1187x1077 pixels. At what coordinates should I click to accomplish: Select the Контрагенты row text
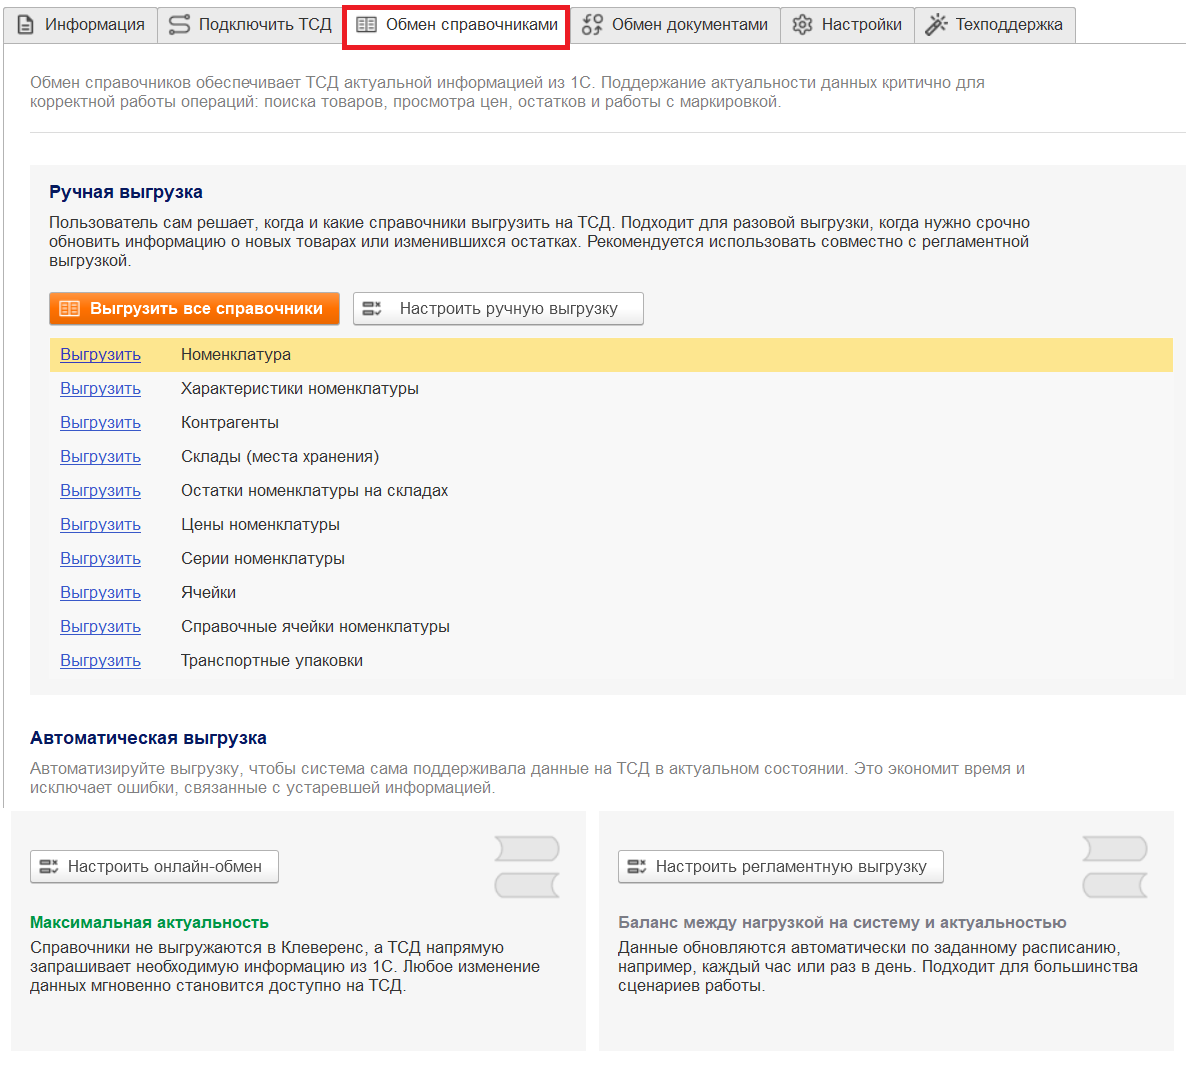tap(230, 423)
